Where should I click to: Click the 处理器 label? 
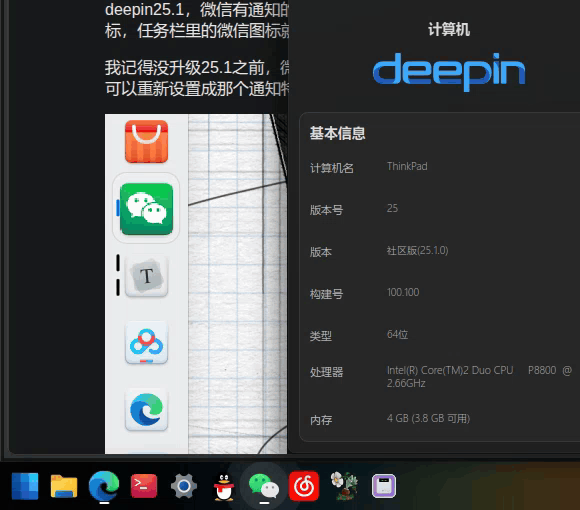tap(326, 372)
